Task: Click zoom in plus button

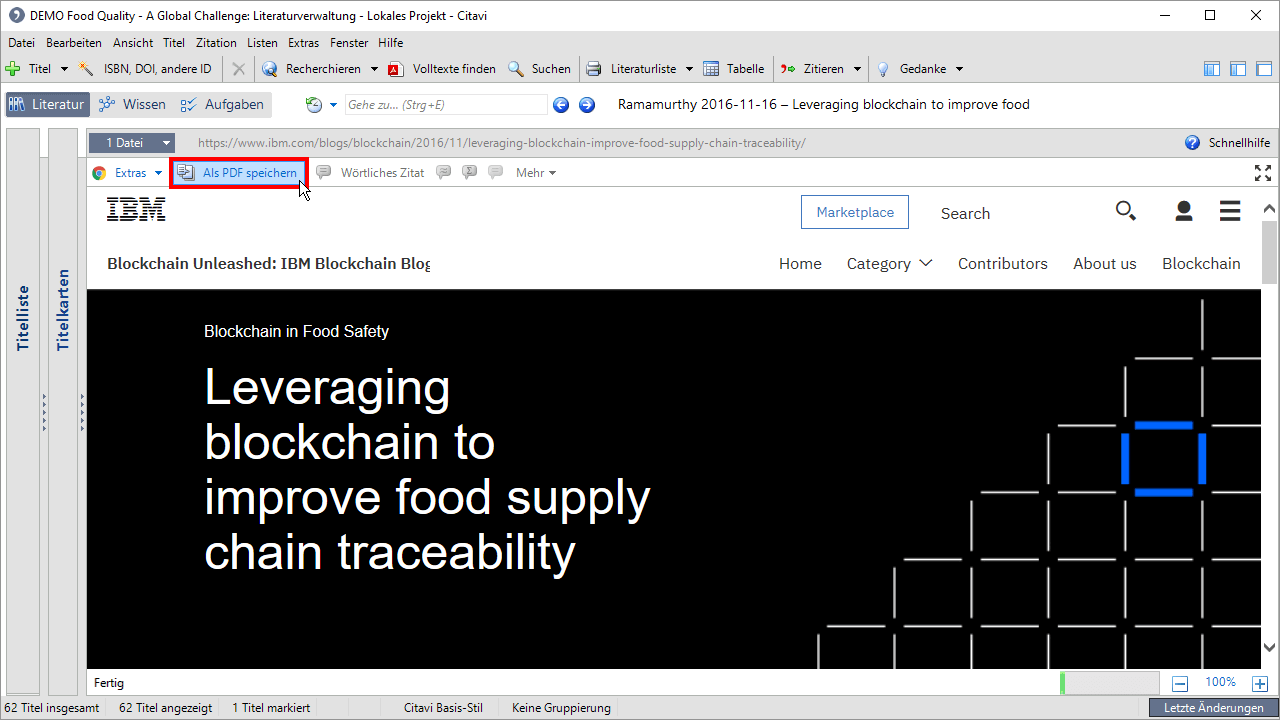Action: (x=1259, y=683)
